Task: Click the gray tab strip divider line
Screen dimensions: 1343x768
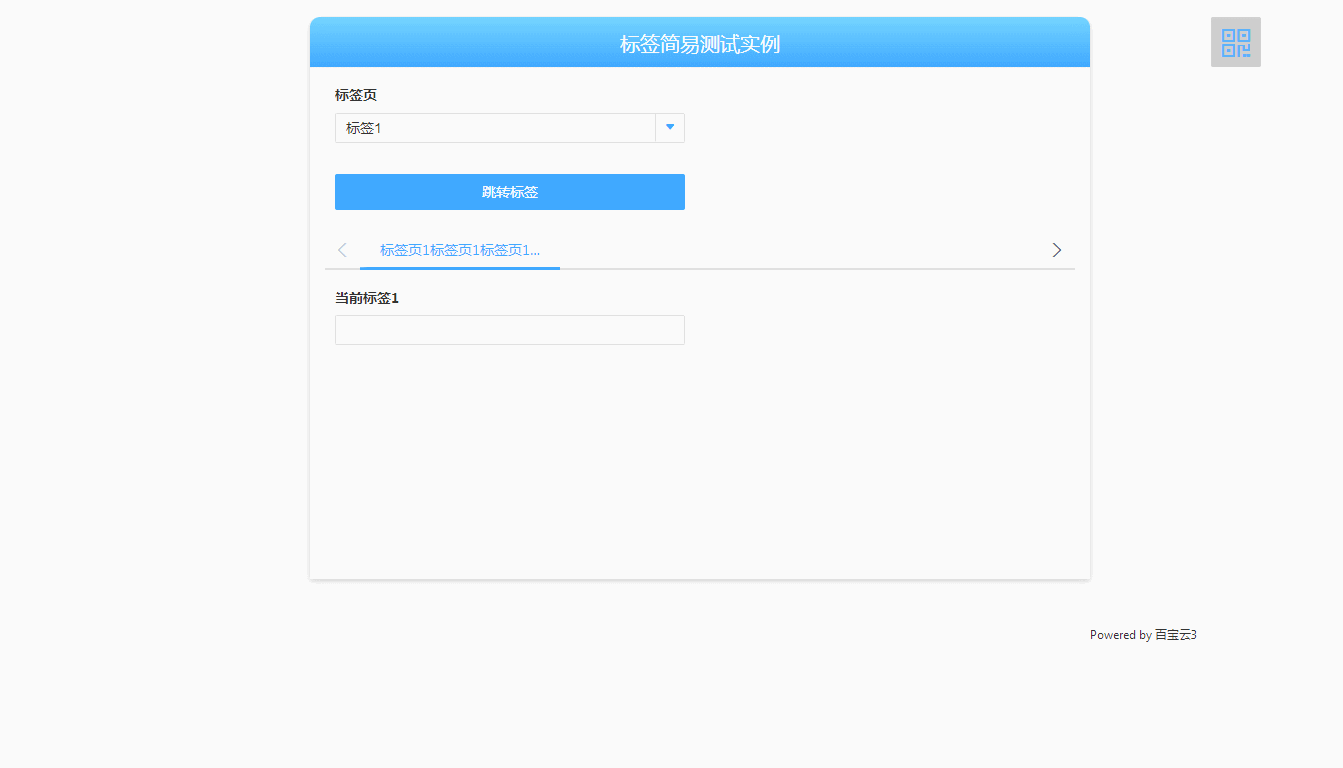Action: click(800, 269)
